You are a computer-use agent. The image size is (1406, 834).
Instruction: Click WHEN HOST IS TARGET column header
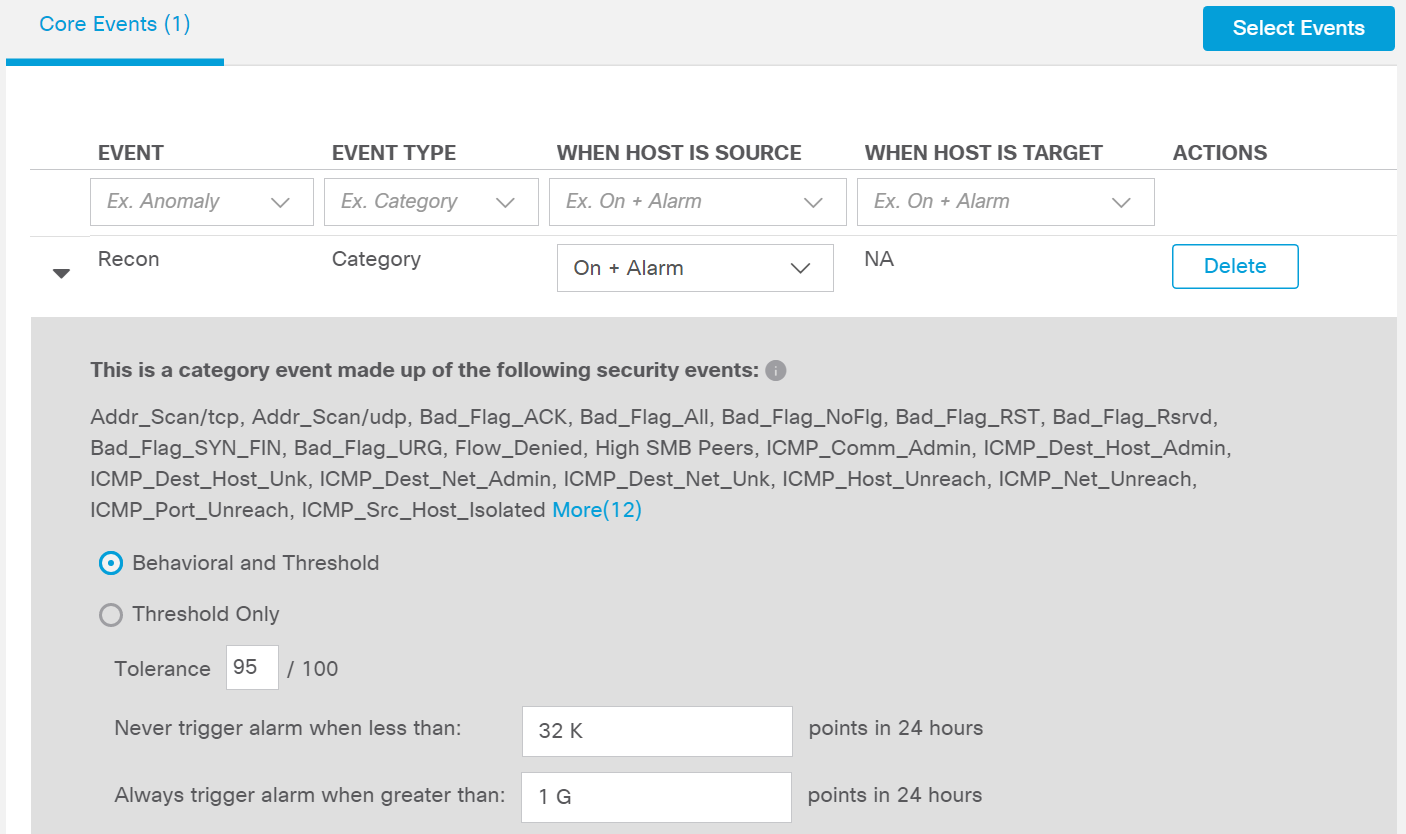click(984, 153)
